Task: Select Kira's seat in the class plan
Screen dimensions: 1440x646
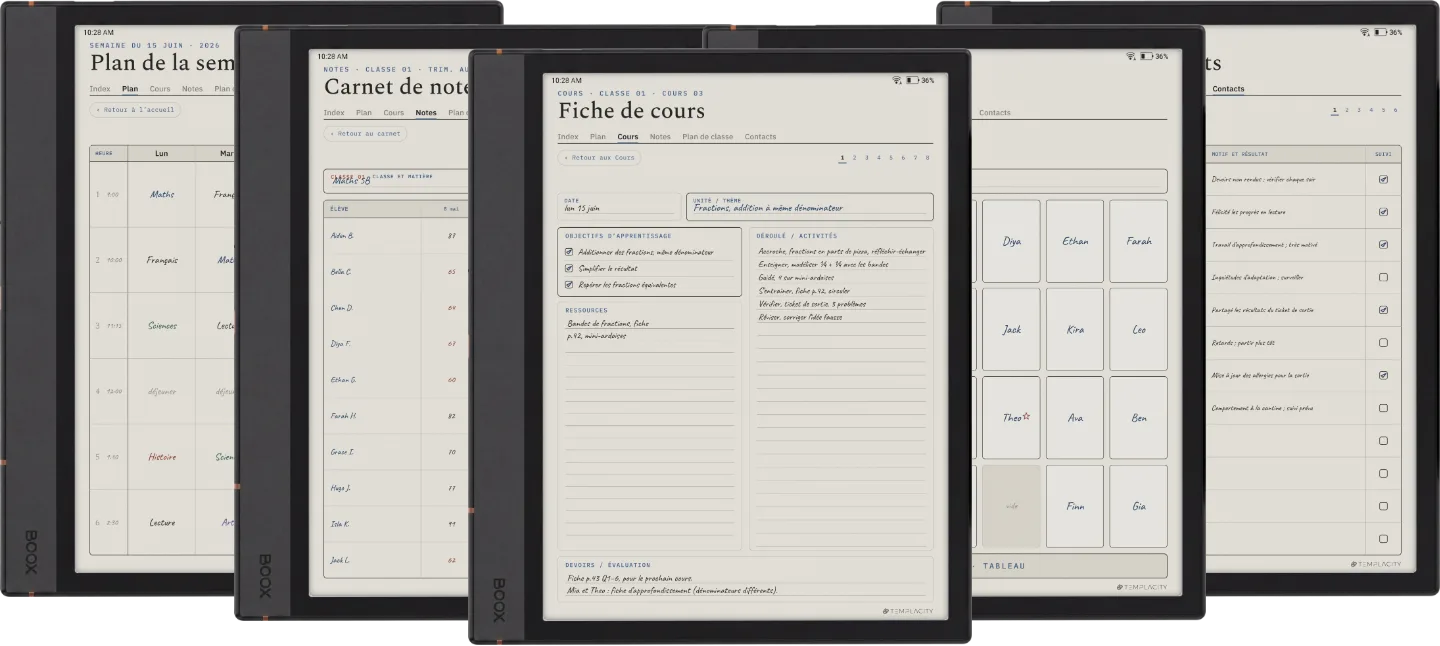Action: [1075, 329]
